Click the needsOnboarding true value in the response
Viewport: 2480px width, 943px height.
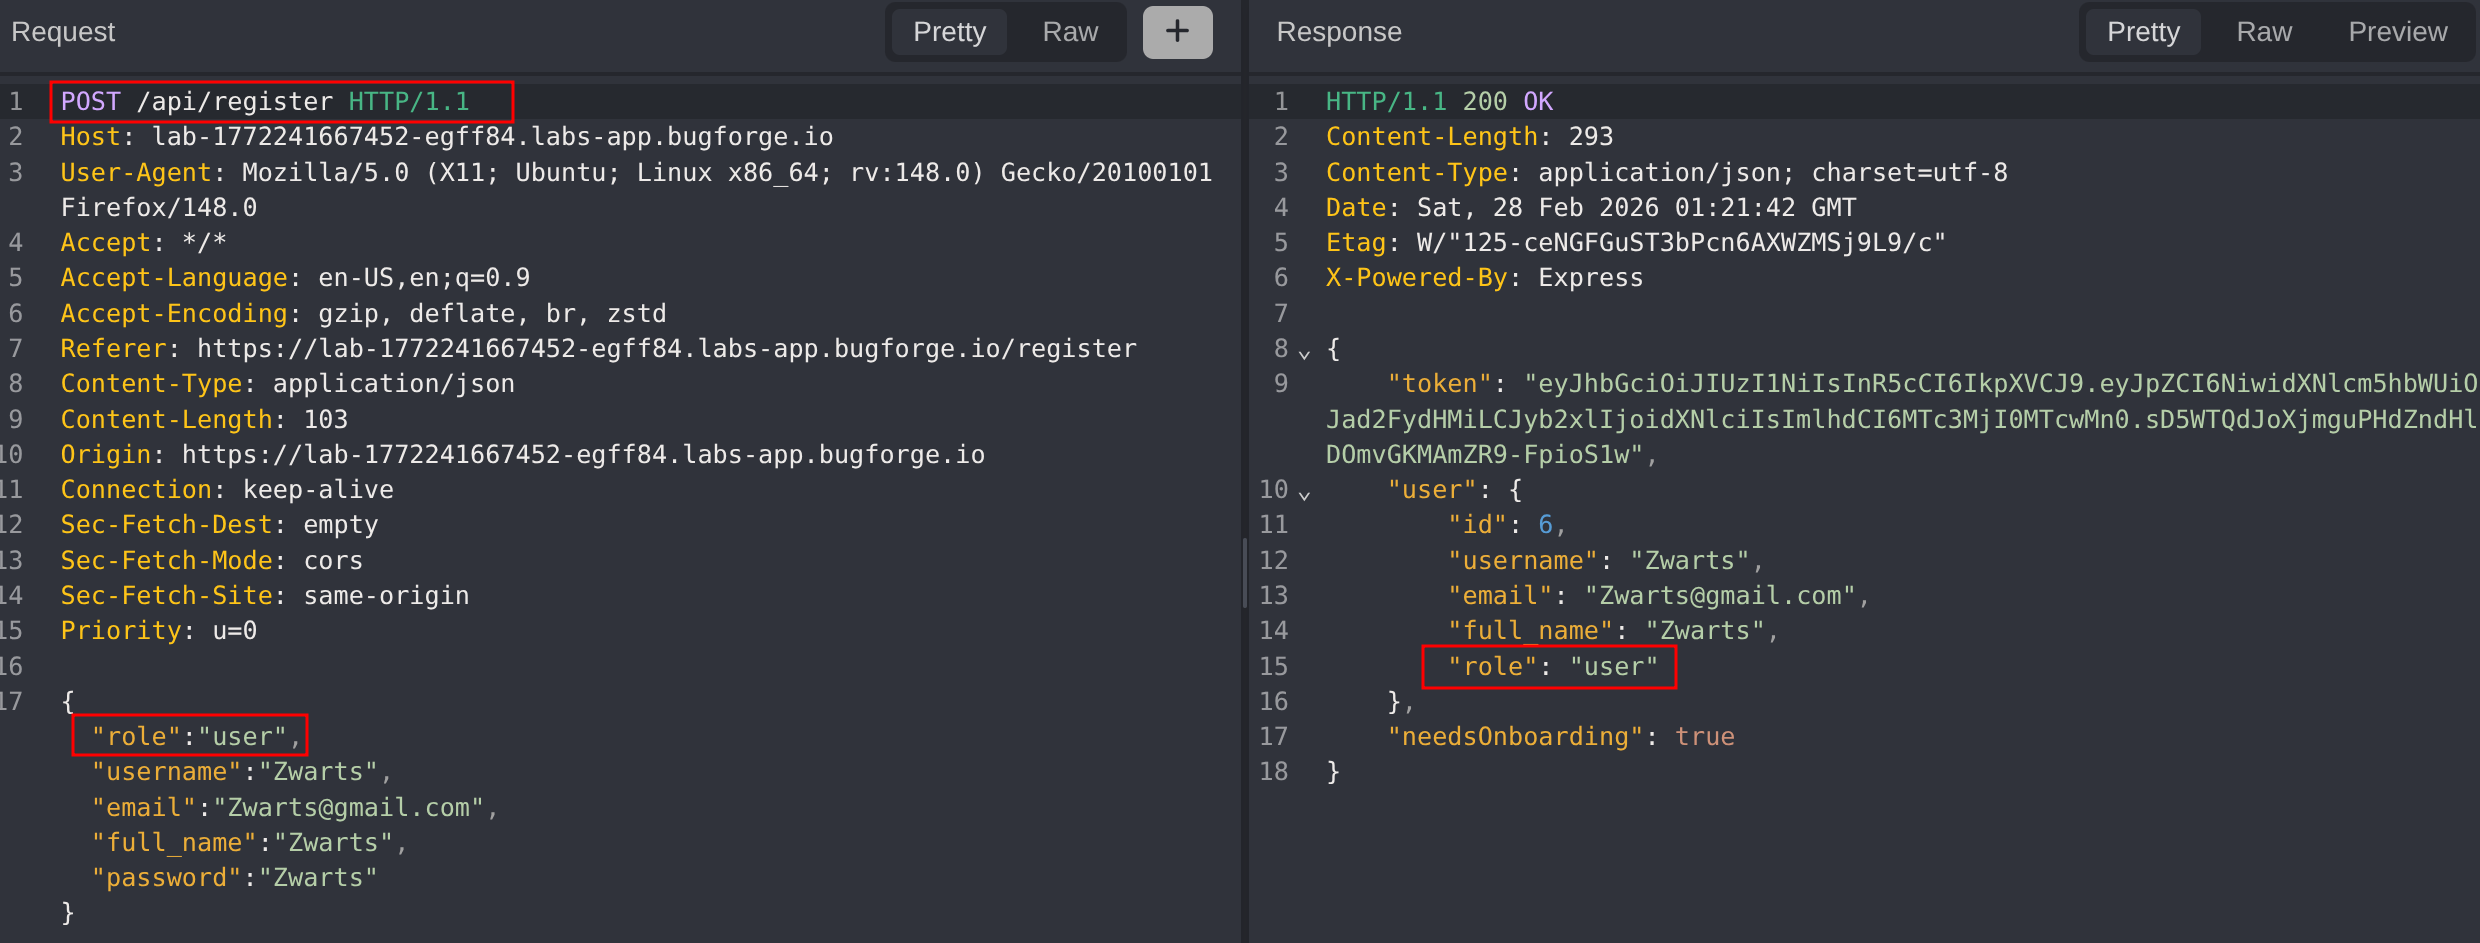click(1704, 737)
